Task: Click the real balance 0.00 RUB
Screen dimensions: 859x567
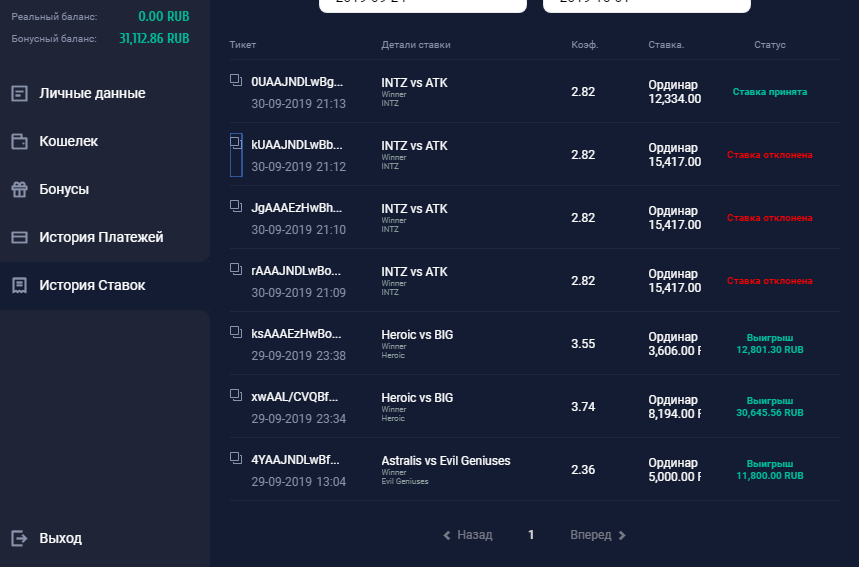Action: pyautogui.click(x=164, y=16)
